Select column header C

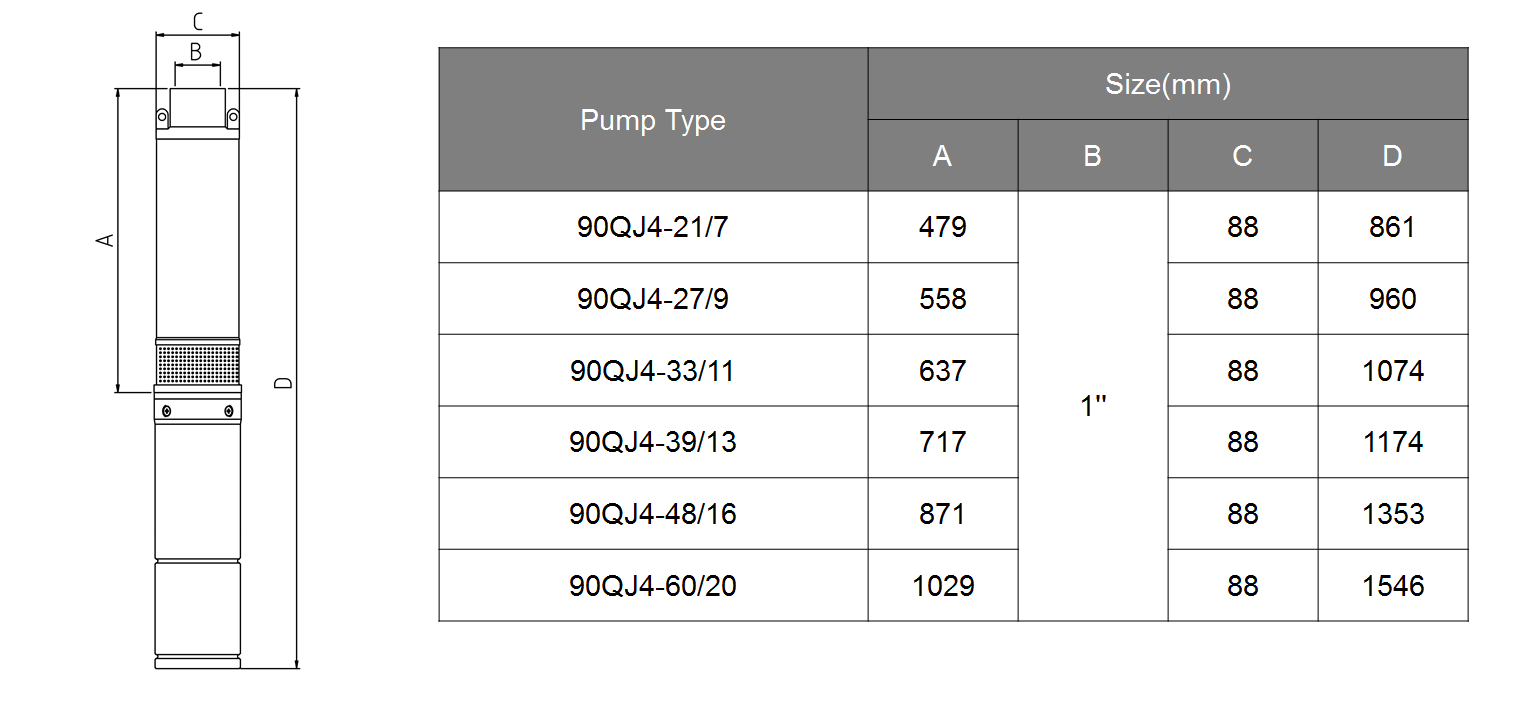click(x=1242, y=156)
